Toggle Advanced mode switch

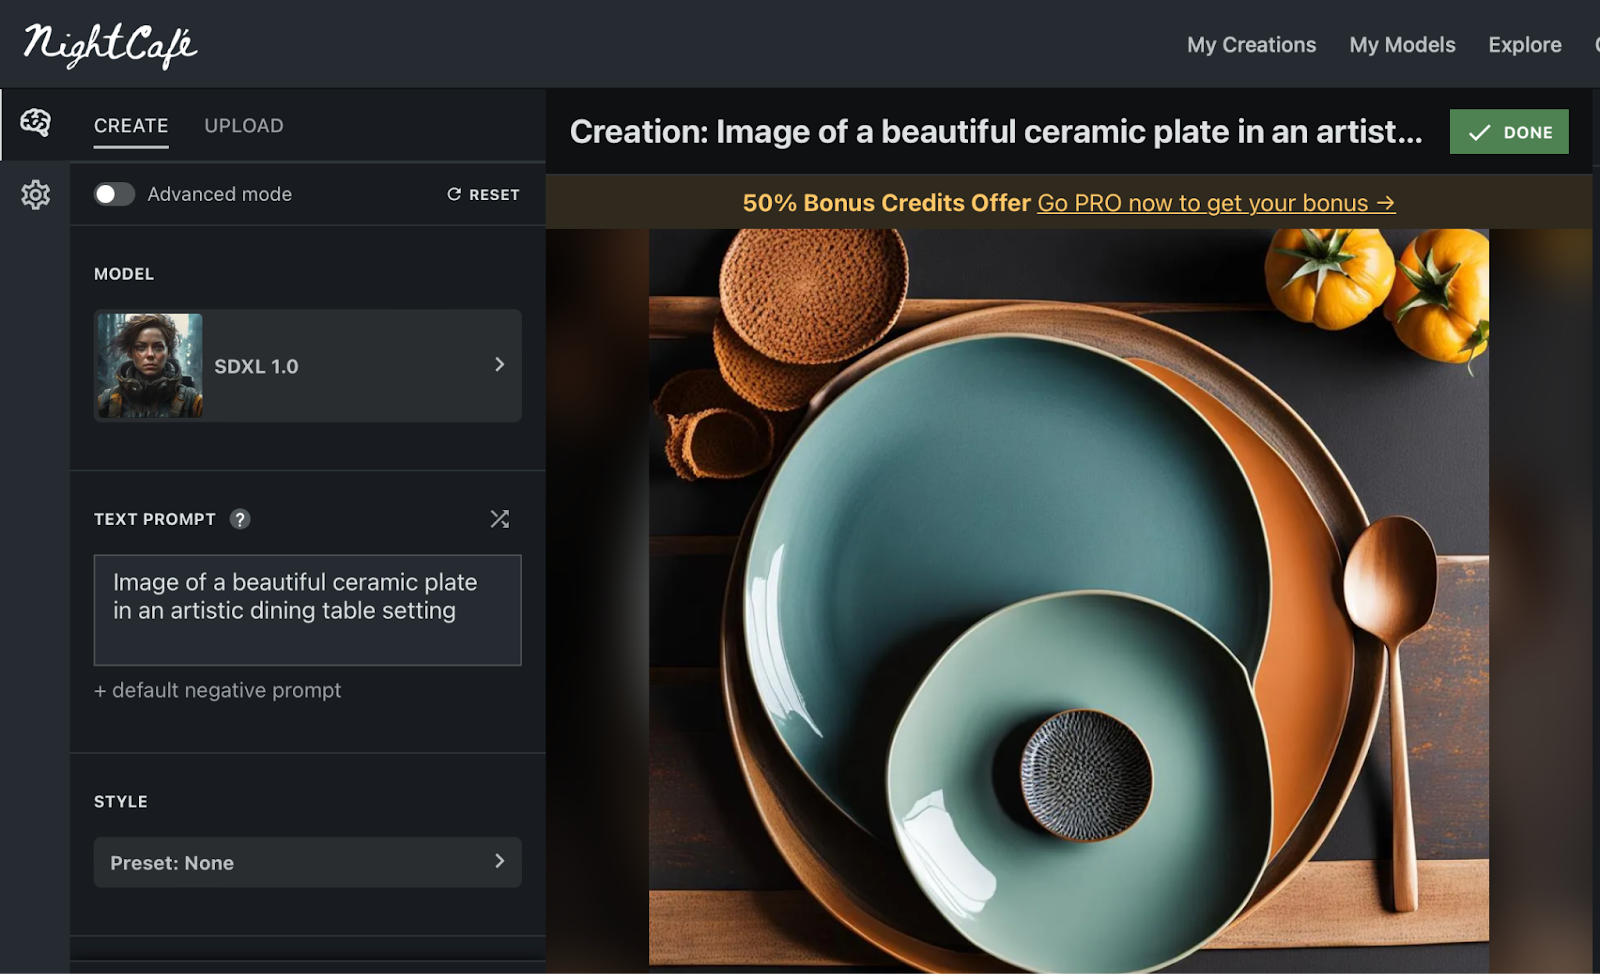114,194
